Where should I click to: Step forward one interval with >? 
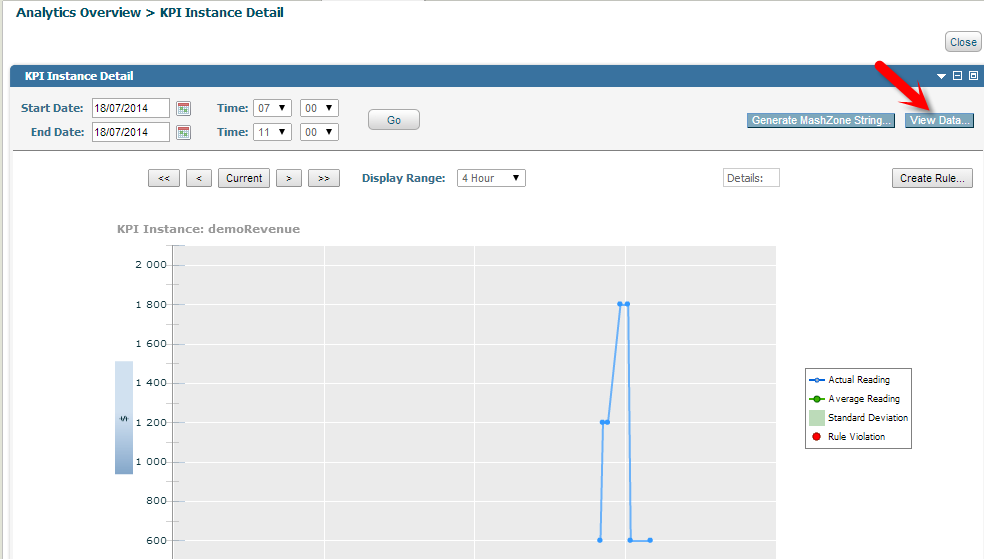pos(288,178)
